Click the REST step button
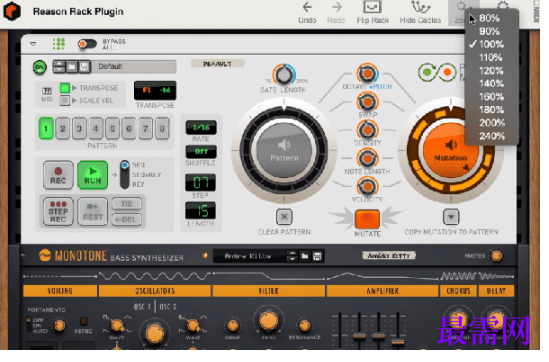 [x=92, y=211]
